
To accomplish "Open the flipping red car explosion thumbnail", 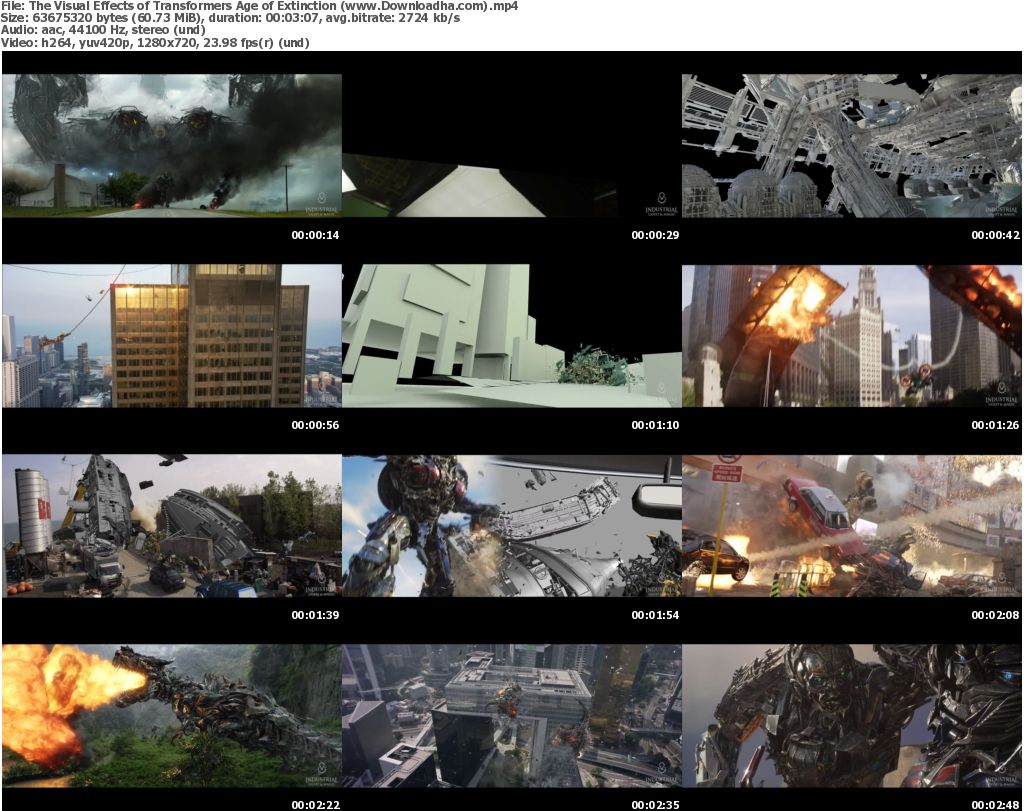I will pyautogui.click(x=852, y=526).
